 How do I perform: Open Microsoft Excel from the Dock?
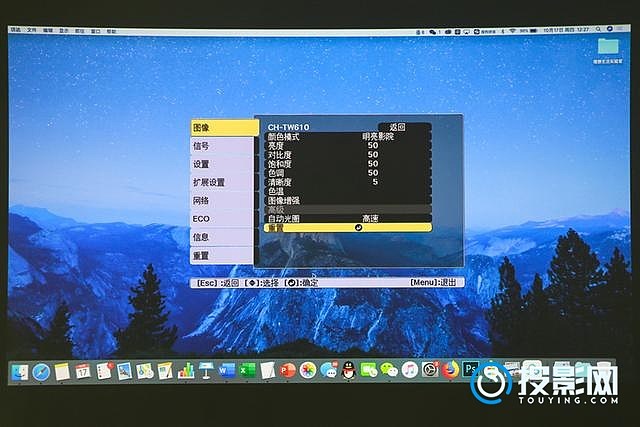247,371
